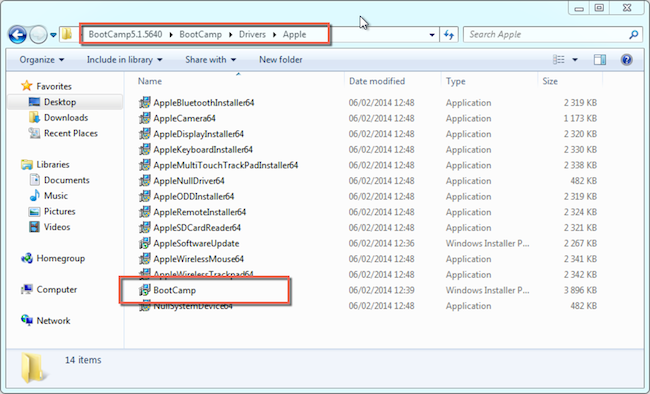
Task: Select the BootCamp file name
Action: coord(175,290)
